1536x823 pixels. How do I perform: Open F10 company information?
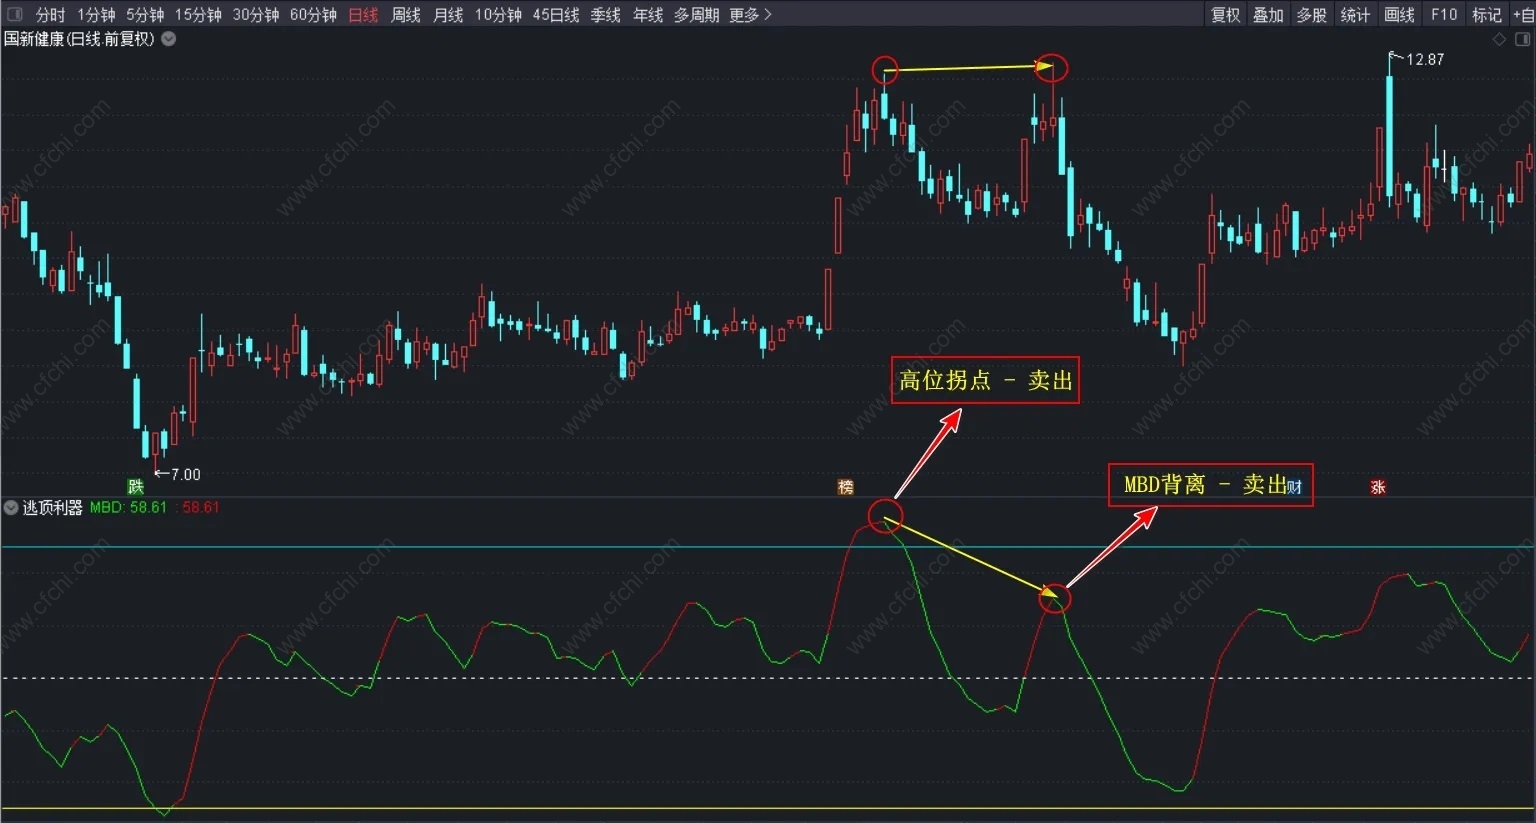[x=1444, y=15]
